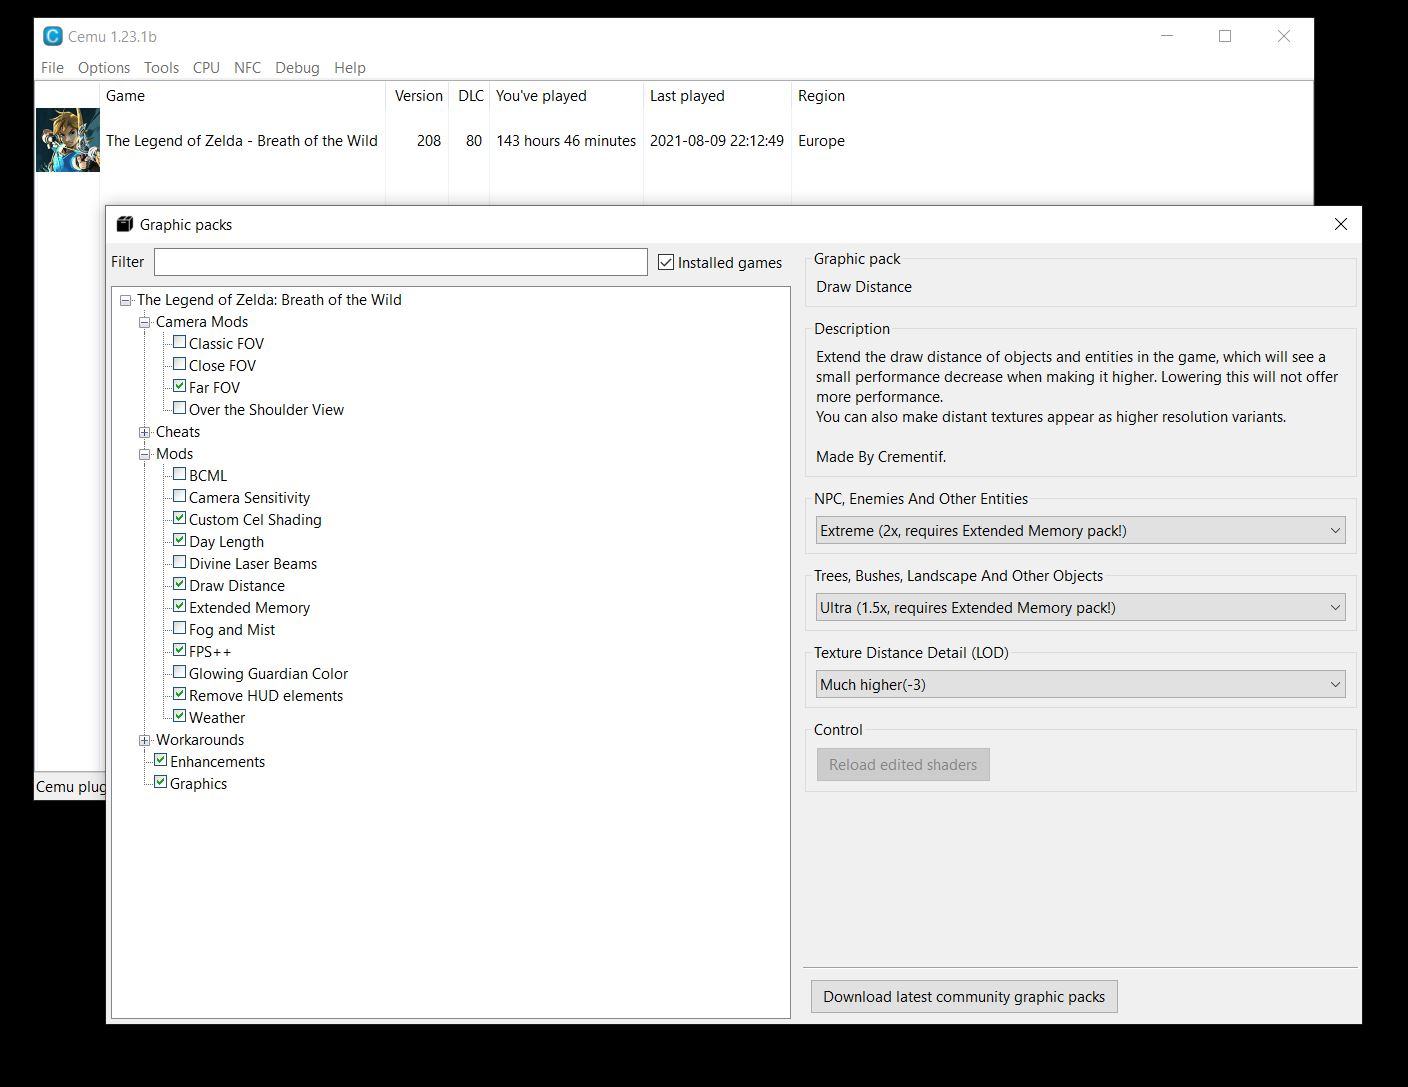
Task: Enable the Fog and Mist checkbox
Action: (x=179, y=628)
